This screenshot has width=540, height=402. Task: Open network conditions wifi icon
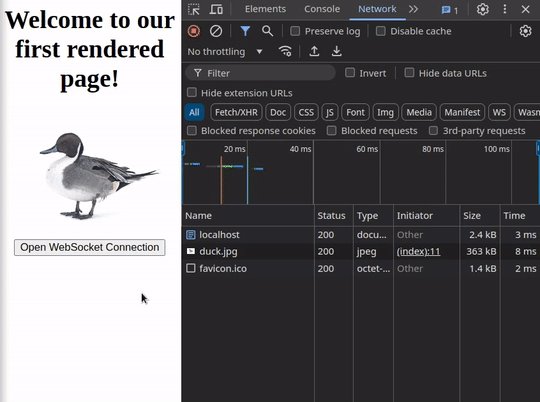(285, 52)
